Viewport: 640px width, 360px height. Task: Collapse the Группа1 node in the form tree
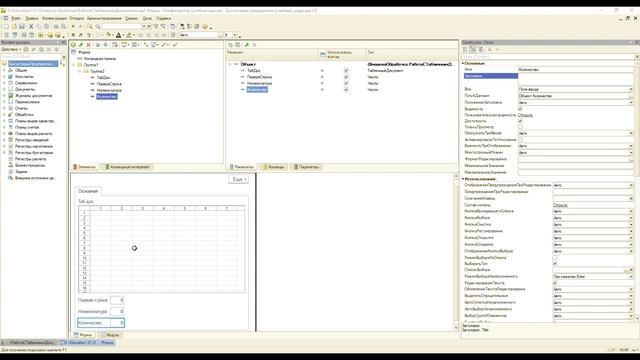[74, 65]
